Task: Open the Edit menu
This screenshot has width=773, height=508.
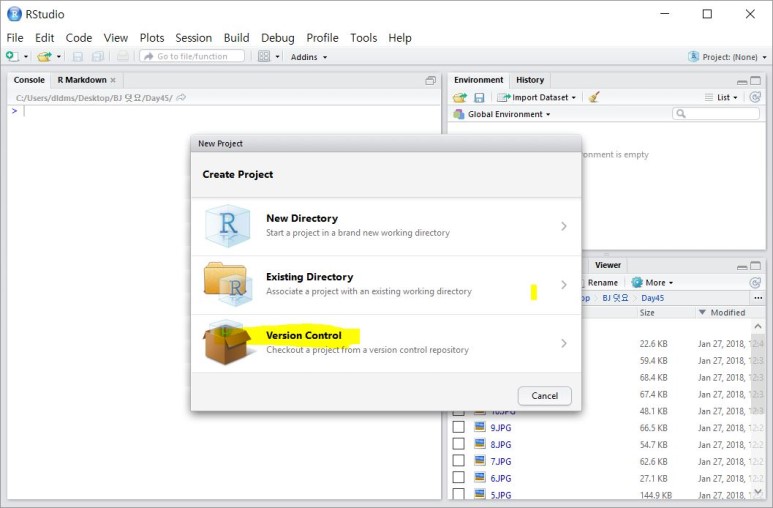Action: tap(44, 38)
